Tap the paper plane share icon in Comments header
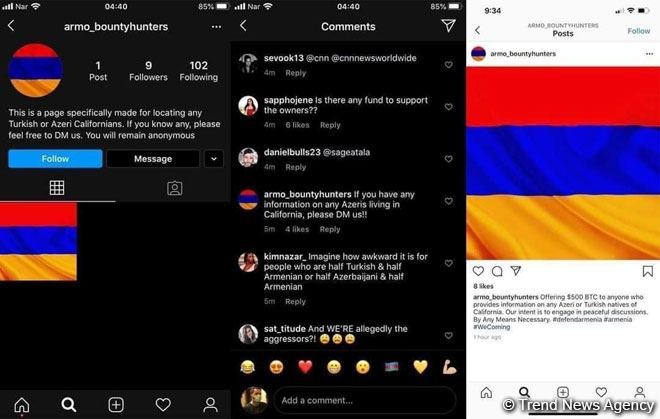Screen dimensions: 660x419 [x=448, y=26]
